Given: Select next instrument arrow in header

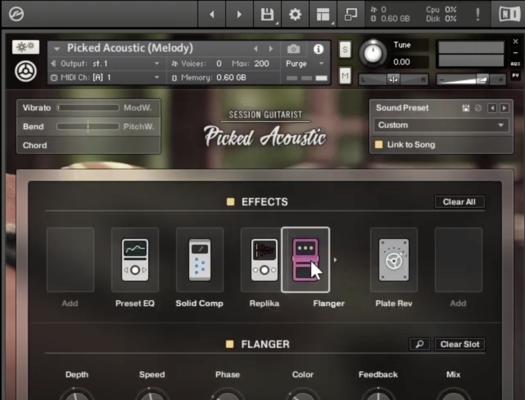Looking at the screenshot, I should pos(271,49).
